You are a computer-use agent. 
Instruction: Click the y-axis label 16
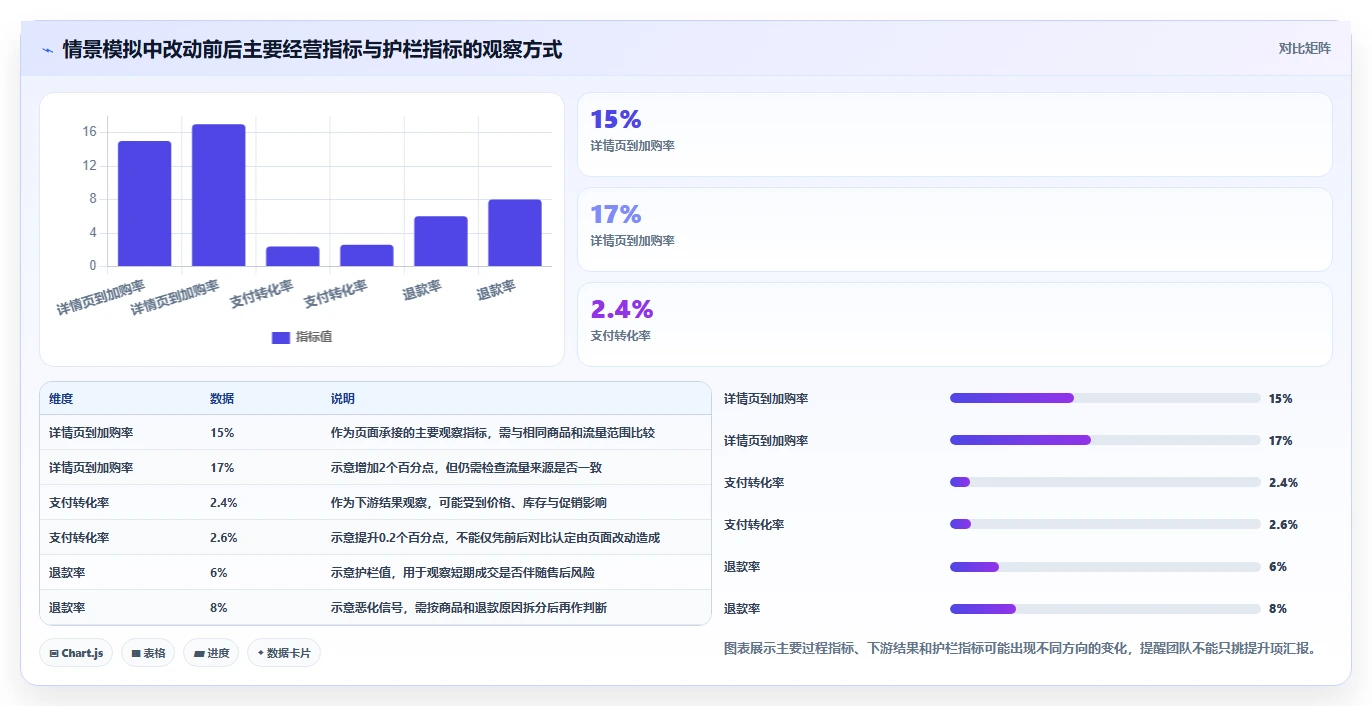click(x=89, y=132)
